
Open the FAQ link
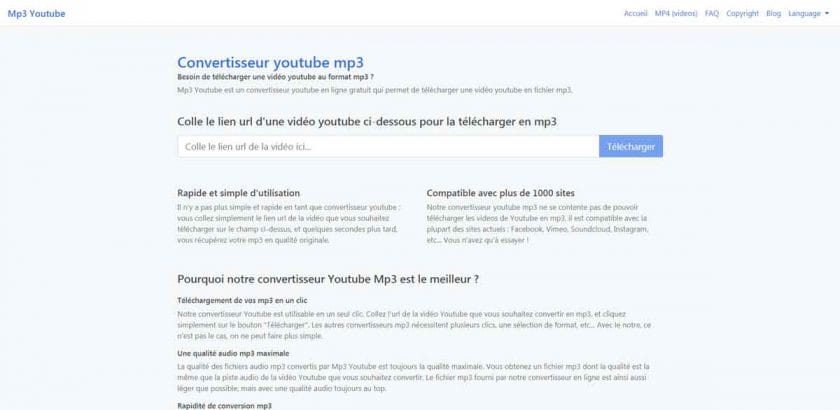712,14
